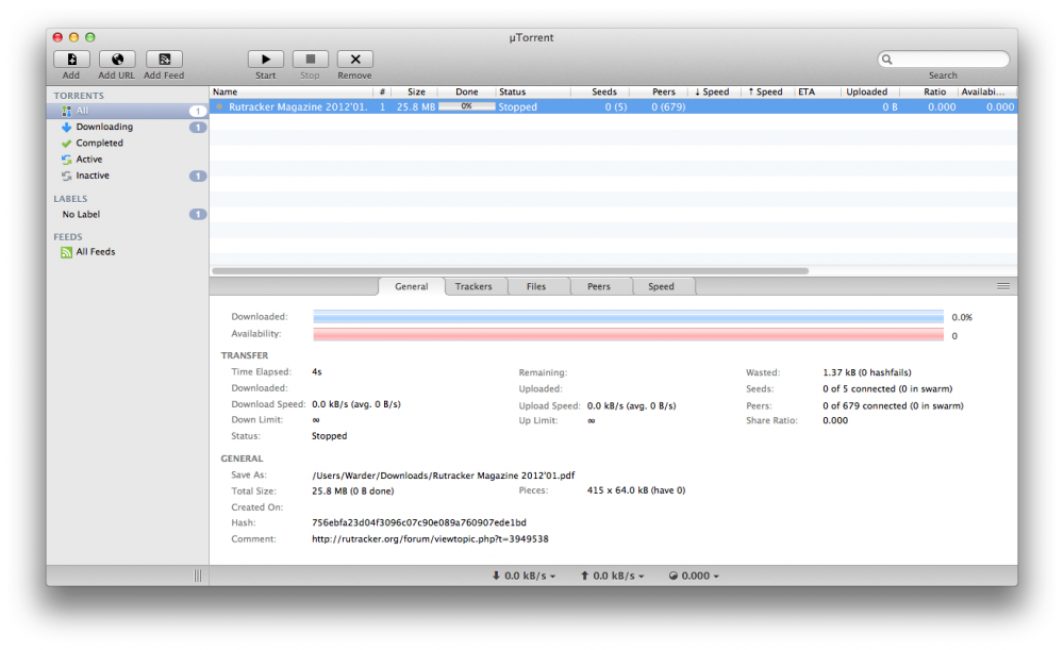Sort by the upload Speed column

coord(766,92)
